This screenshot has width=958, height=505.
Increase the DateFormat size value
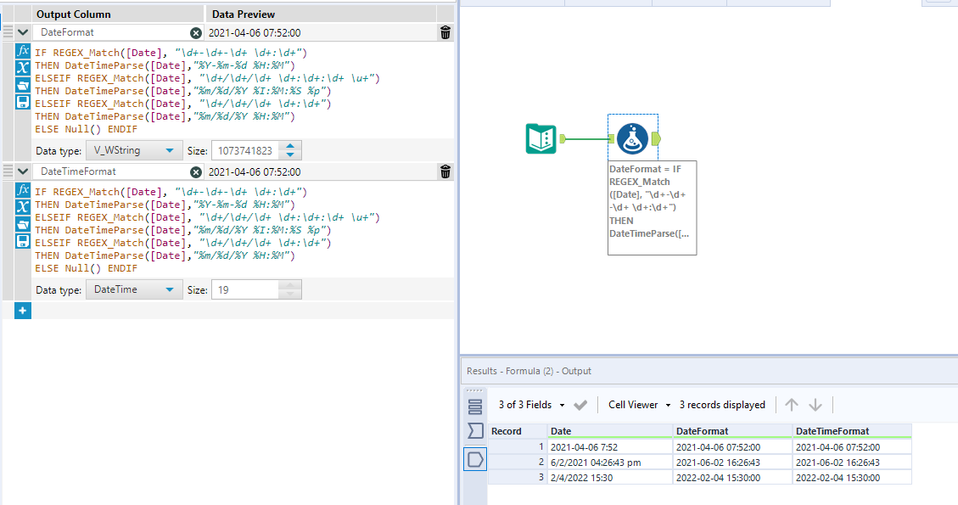coord(290,146)
